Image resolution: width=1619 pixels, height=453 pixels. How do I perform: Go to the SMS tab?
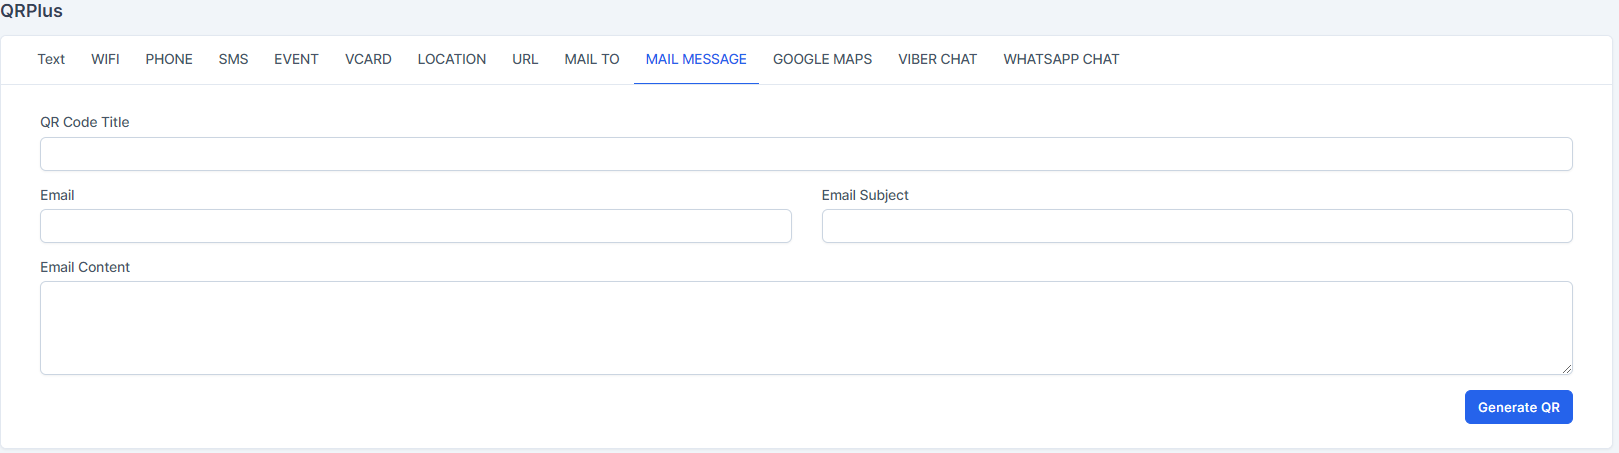tap(233, 59)
